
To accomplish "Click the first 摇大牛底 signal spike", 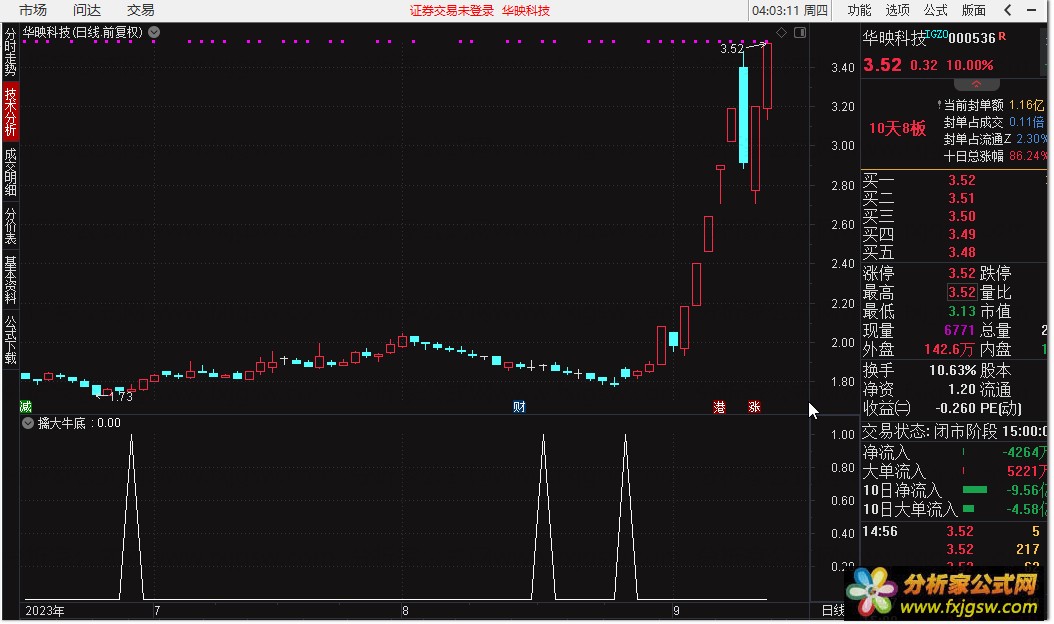I will tap(131, 516).
